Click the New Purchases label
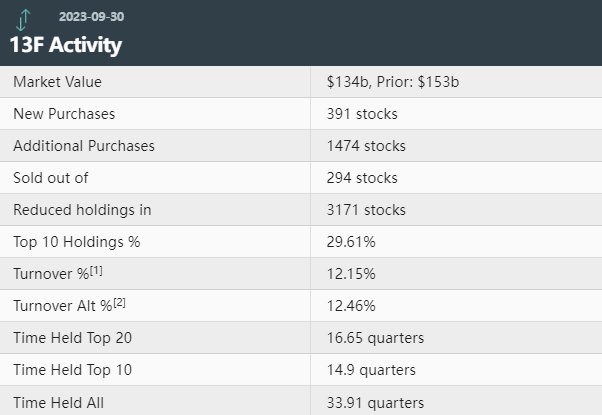Viewport: 602px width, 415px height. 64,114
